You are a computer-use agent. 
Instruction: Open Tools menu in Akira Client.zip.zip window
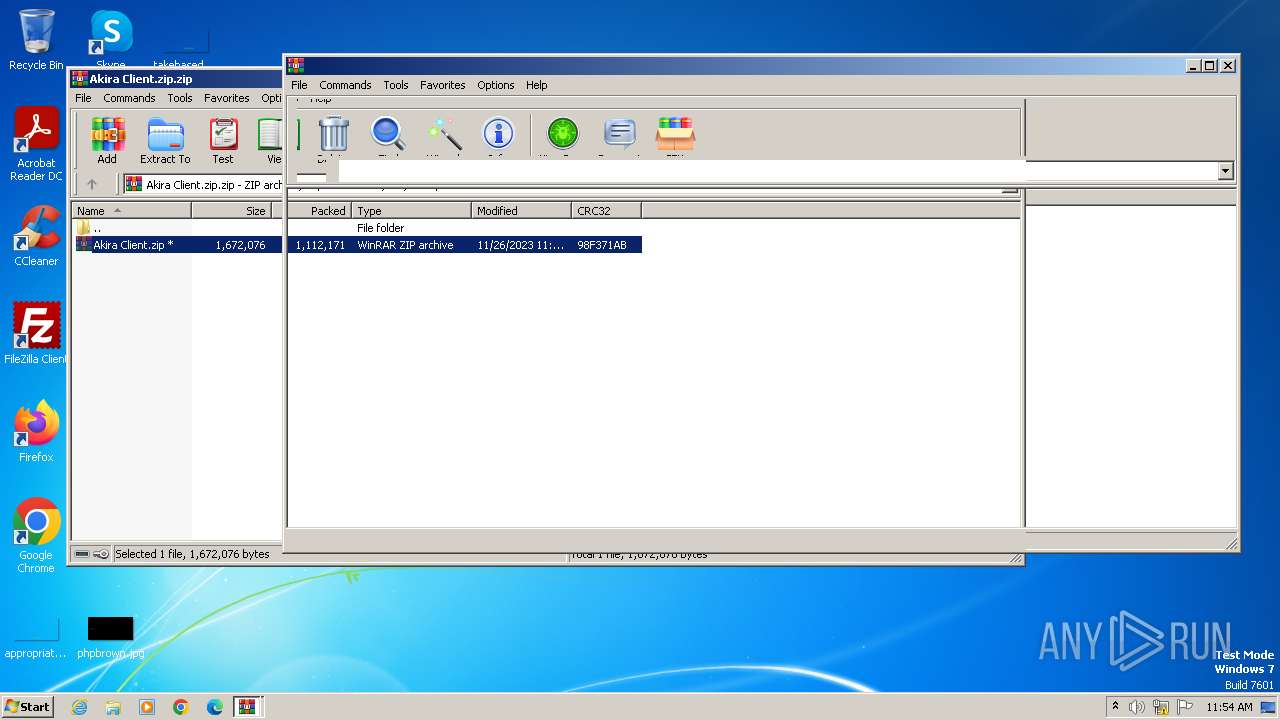pos(180,98)
